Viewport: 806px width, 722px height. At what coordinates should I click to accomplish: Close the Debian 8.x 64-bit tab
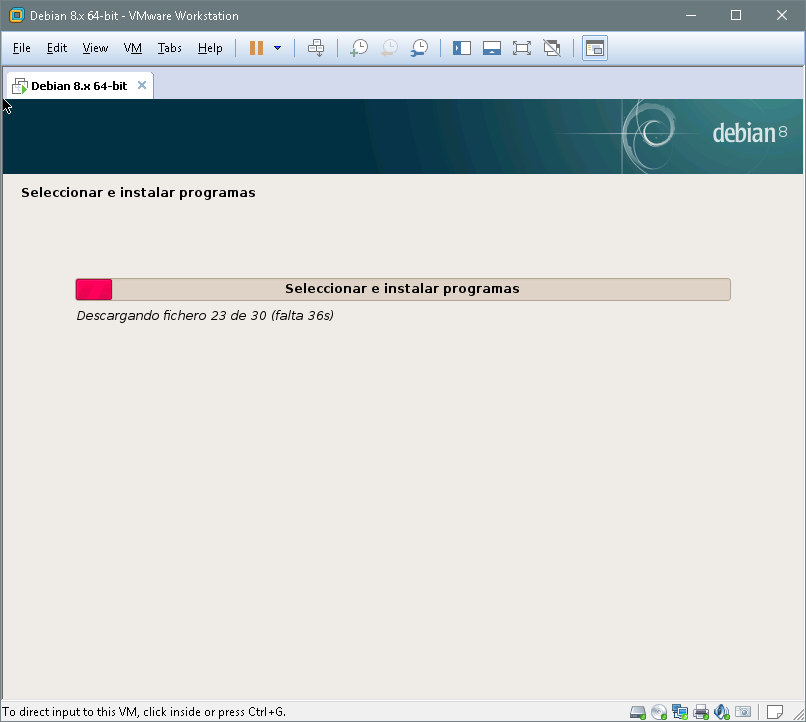(142, 85)
